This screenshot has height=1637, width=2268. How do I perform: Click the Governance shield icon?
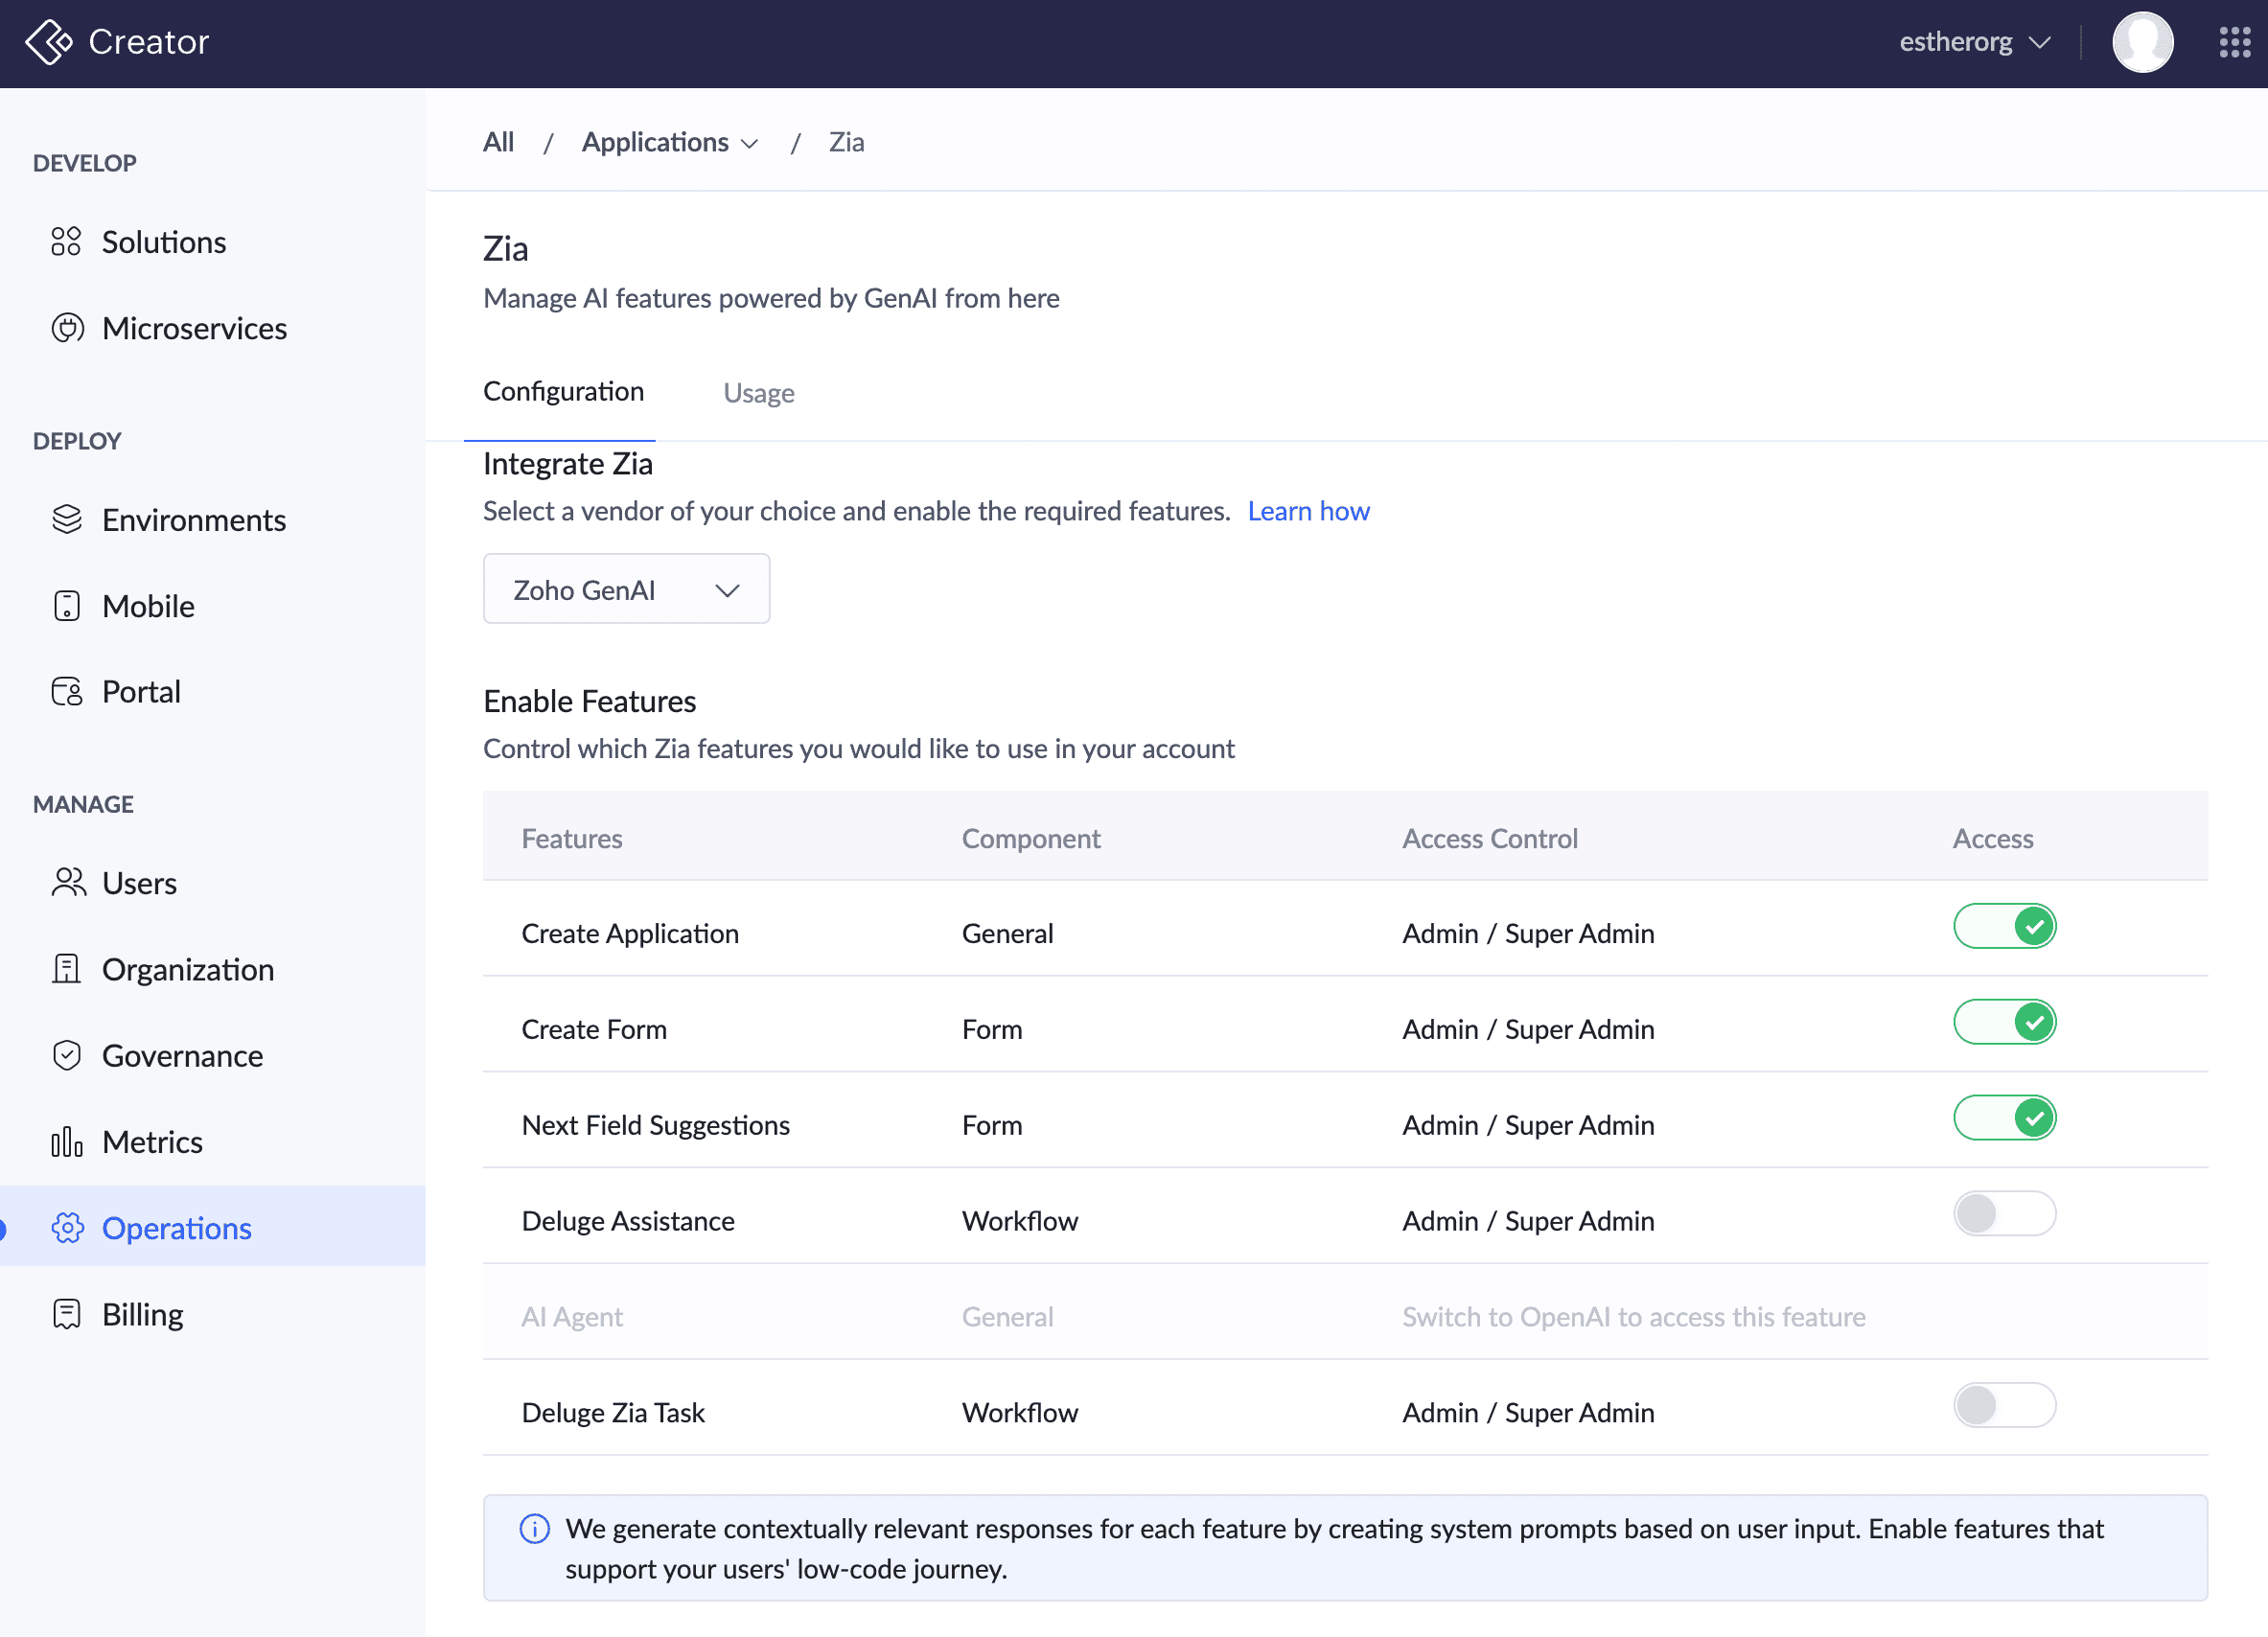[67, 1056]
